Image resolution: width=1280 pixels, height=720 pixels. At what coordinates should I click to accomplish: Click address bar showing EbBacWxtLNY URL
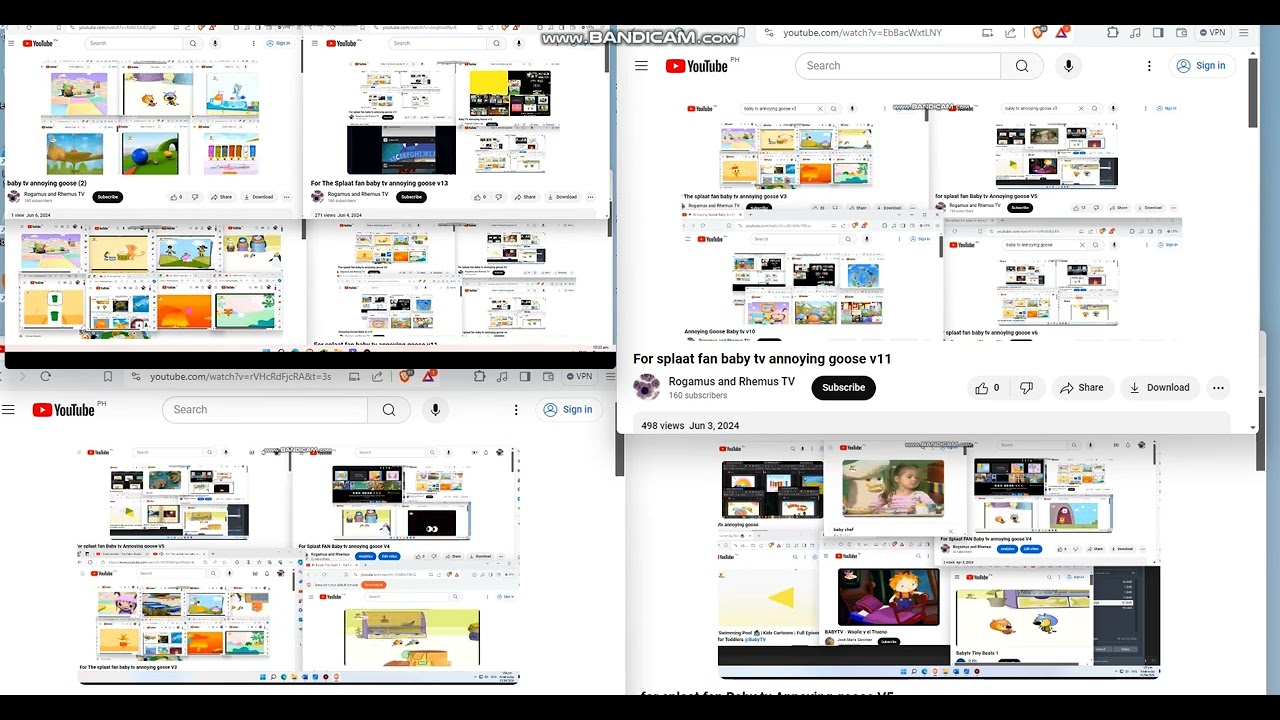862,33
